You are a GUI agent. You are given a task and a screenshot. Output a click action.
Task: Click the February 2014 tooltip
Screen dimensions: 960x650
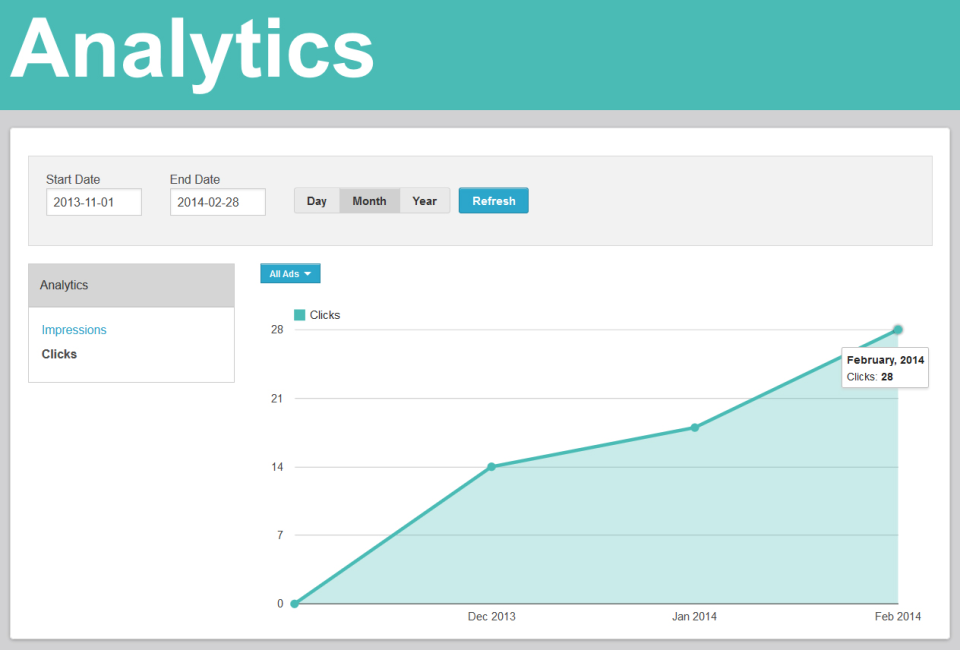(885, 368)
